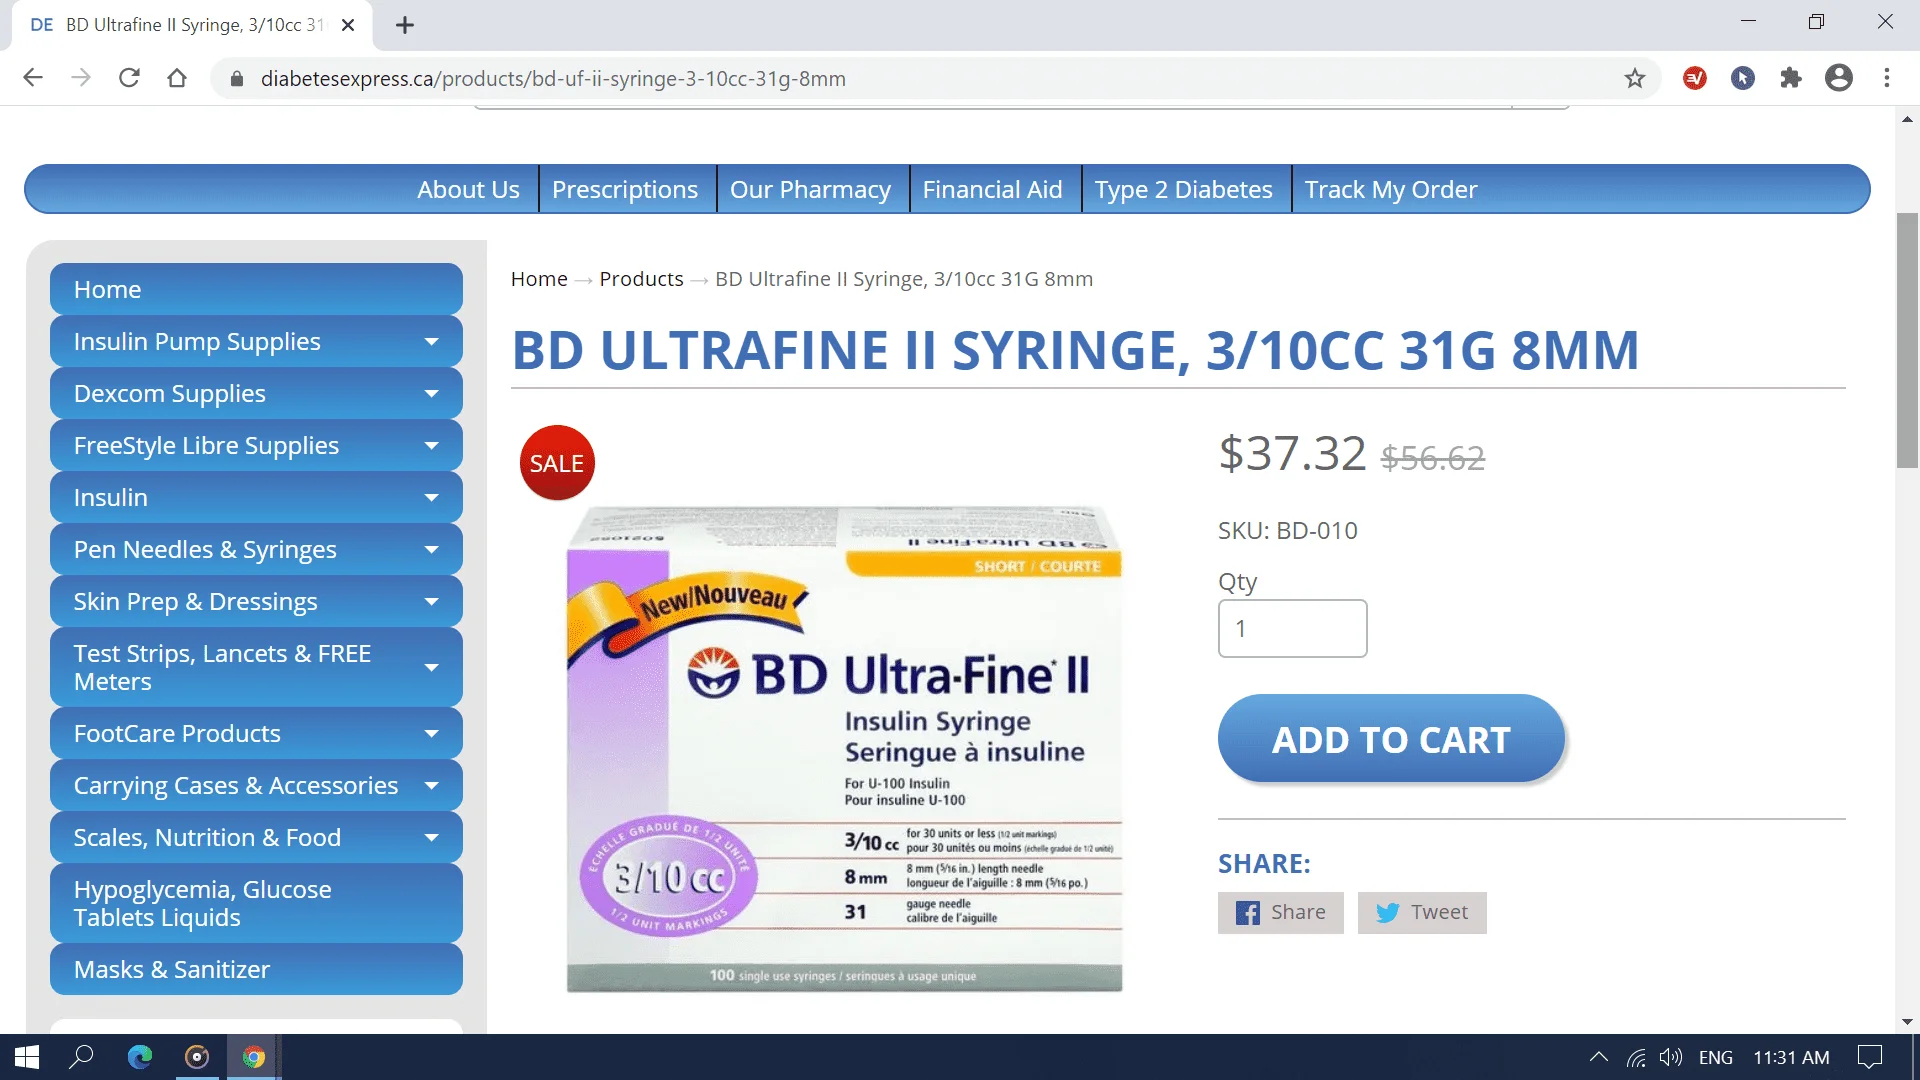Open the Type 2 Diabetes menu item
The height and width of the screenshot is (1080, 1920).
[1183, 190]
